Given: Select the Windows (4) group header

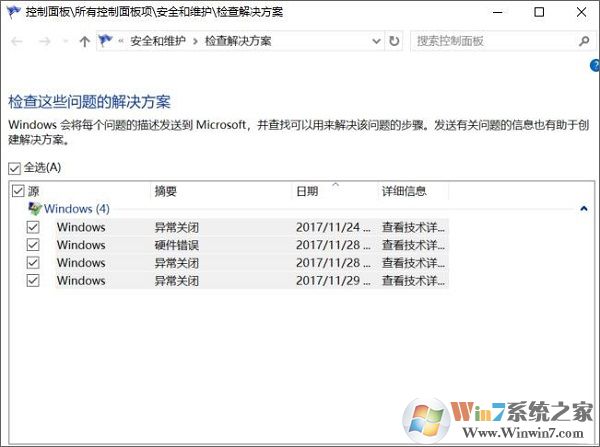Looking at the screenshot, I should pos(77,209).
